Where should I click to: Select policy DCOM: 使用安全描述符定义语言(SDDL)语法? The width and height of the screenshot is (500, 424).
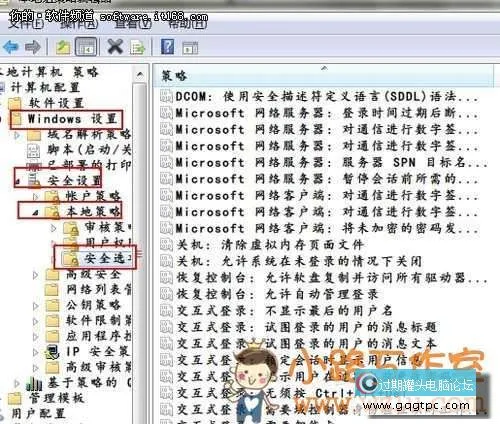(x=326, y=96)
